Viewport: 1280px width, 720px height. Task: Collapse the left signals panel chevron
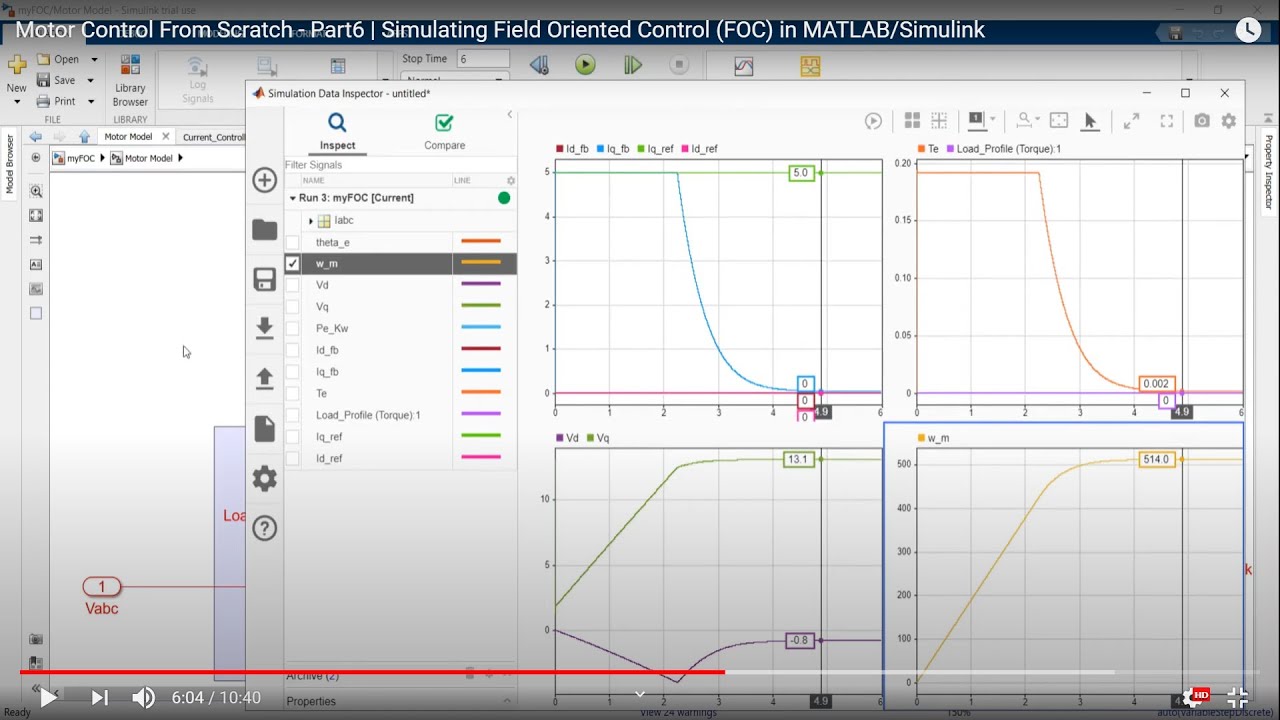click(510, 115)
